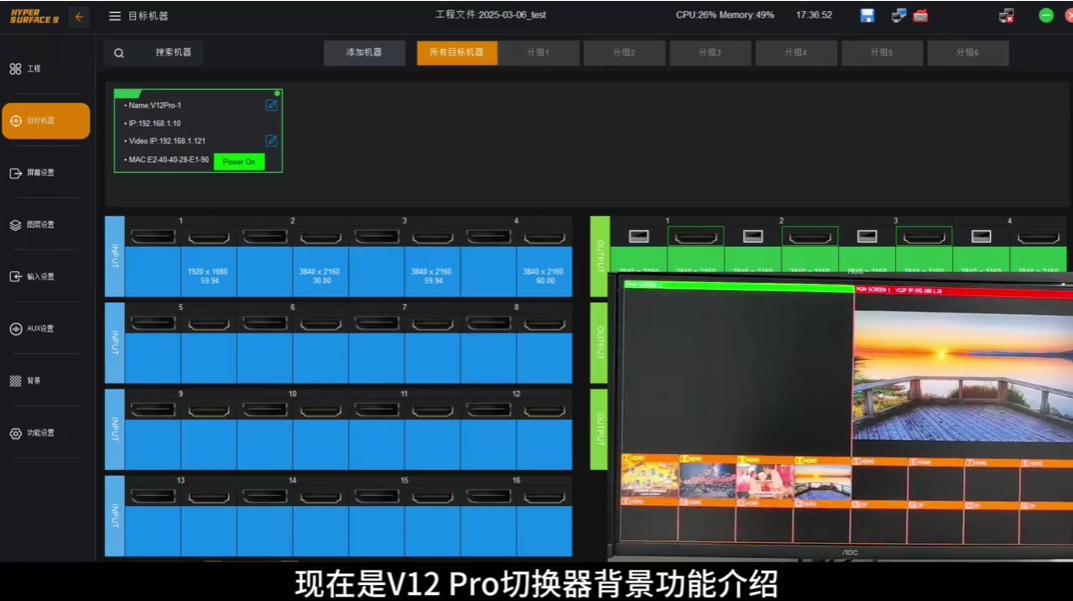Edit the Video IP 192.168.1.121
Image resolution: width=1073 pixels, height=601 pixels.
coord(271,141)
